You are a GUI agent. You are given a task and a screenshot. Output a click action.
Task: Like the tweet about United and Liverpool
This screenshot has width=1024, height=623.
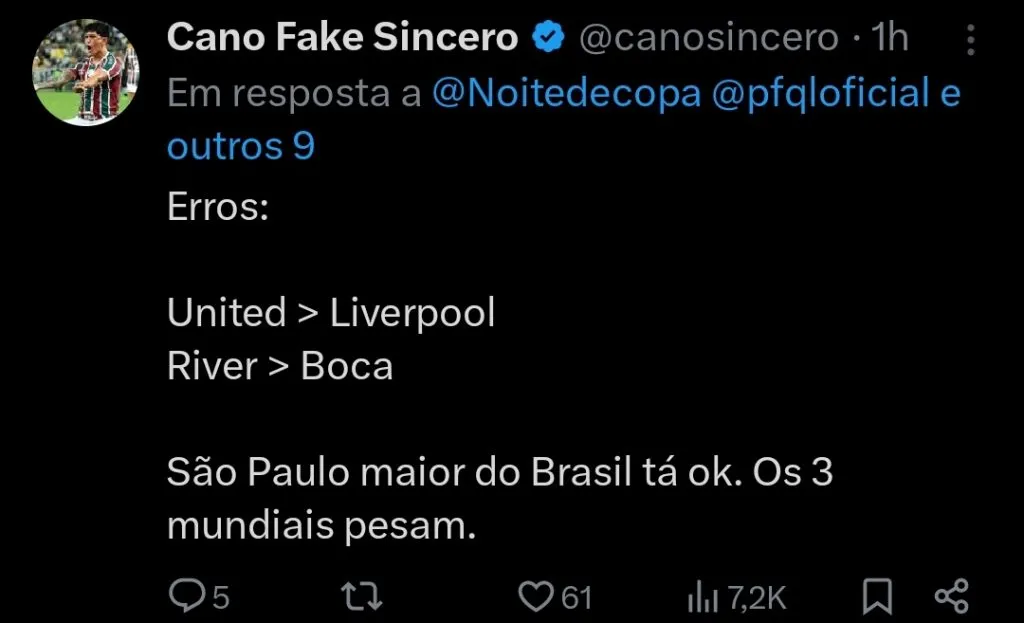536,594
